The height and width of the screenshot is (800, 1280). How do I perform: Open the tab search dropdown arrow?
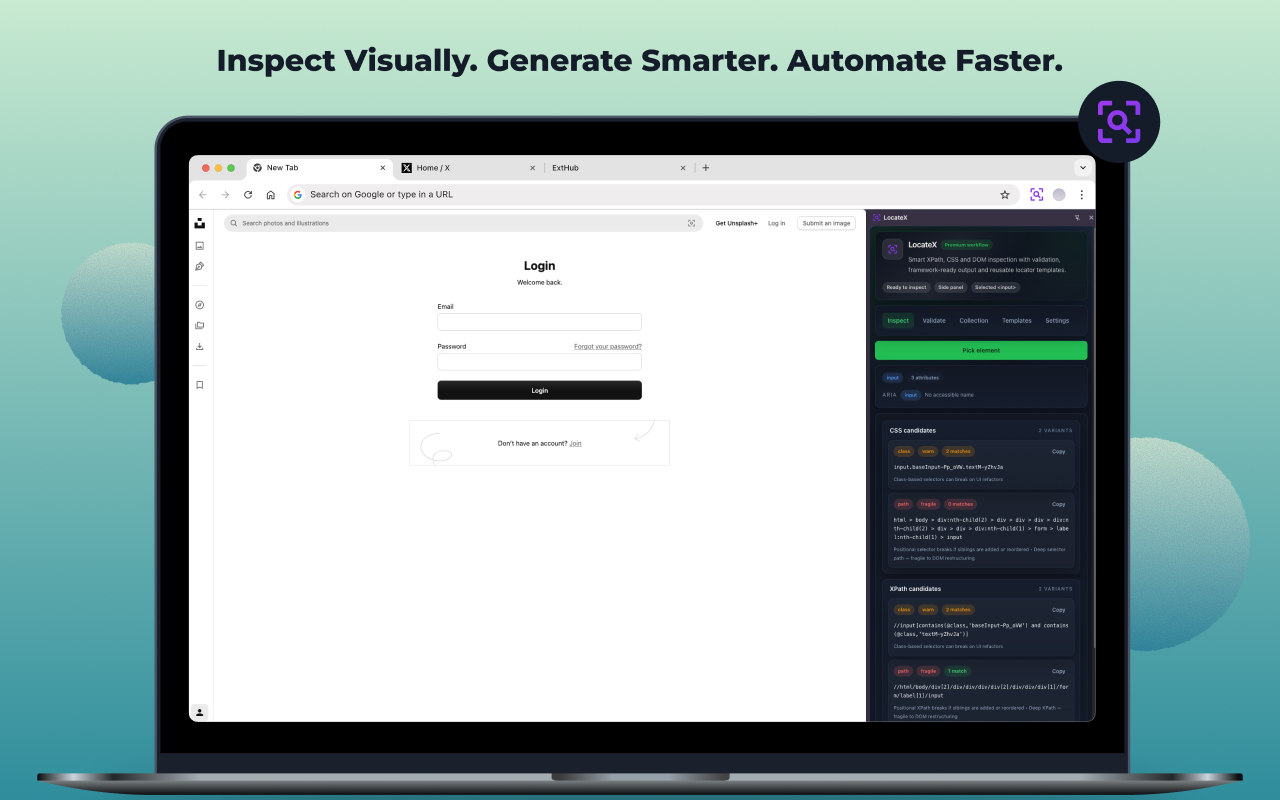1082,168
